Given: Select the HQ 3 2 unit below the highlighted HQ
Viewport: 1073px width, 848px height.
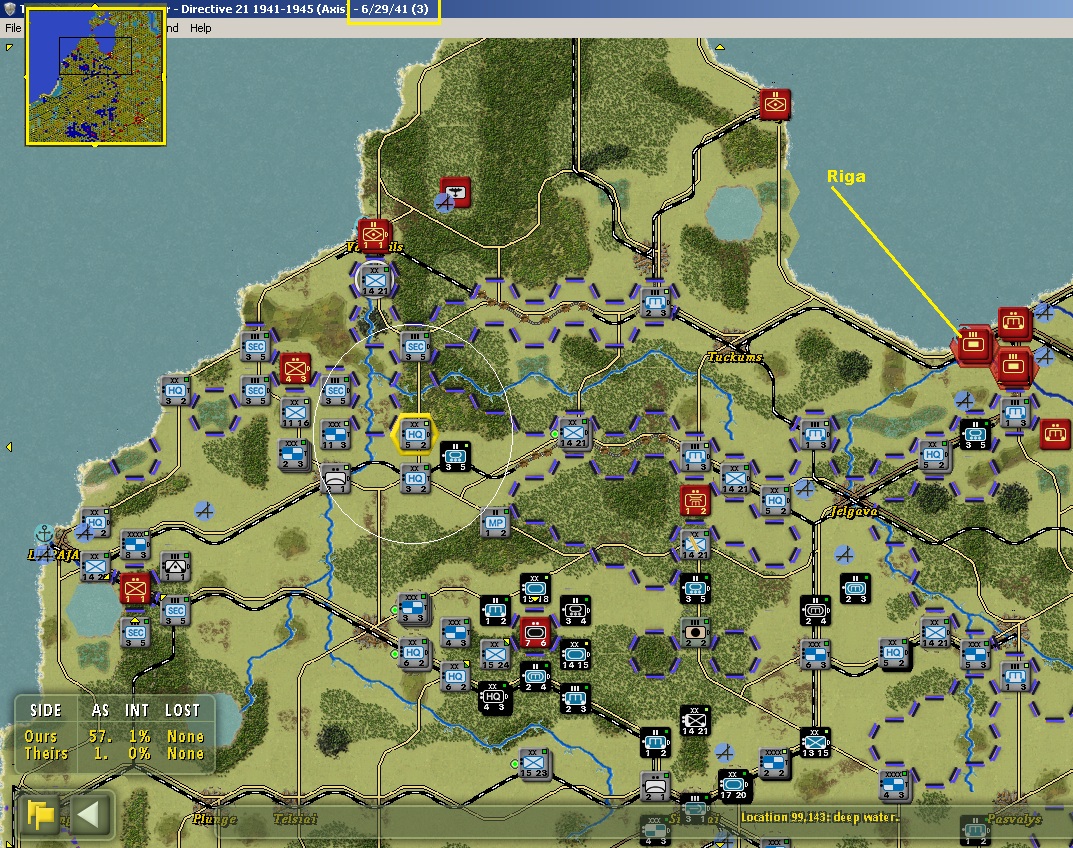Looking at the screenshot, I should coord(415,478).
